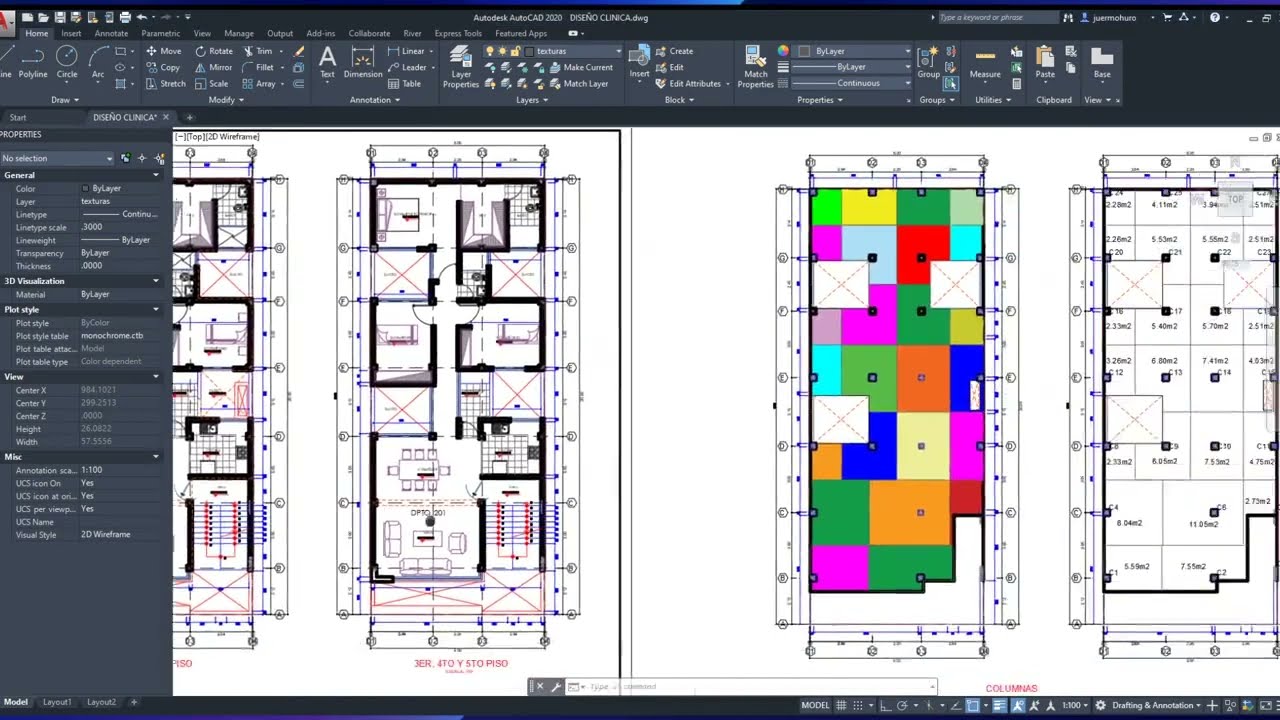Click the Text annotation tool
This screenshot has width=1280, height=720.
click(327, 62)
